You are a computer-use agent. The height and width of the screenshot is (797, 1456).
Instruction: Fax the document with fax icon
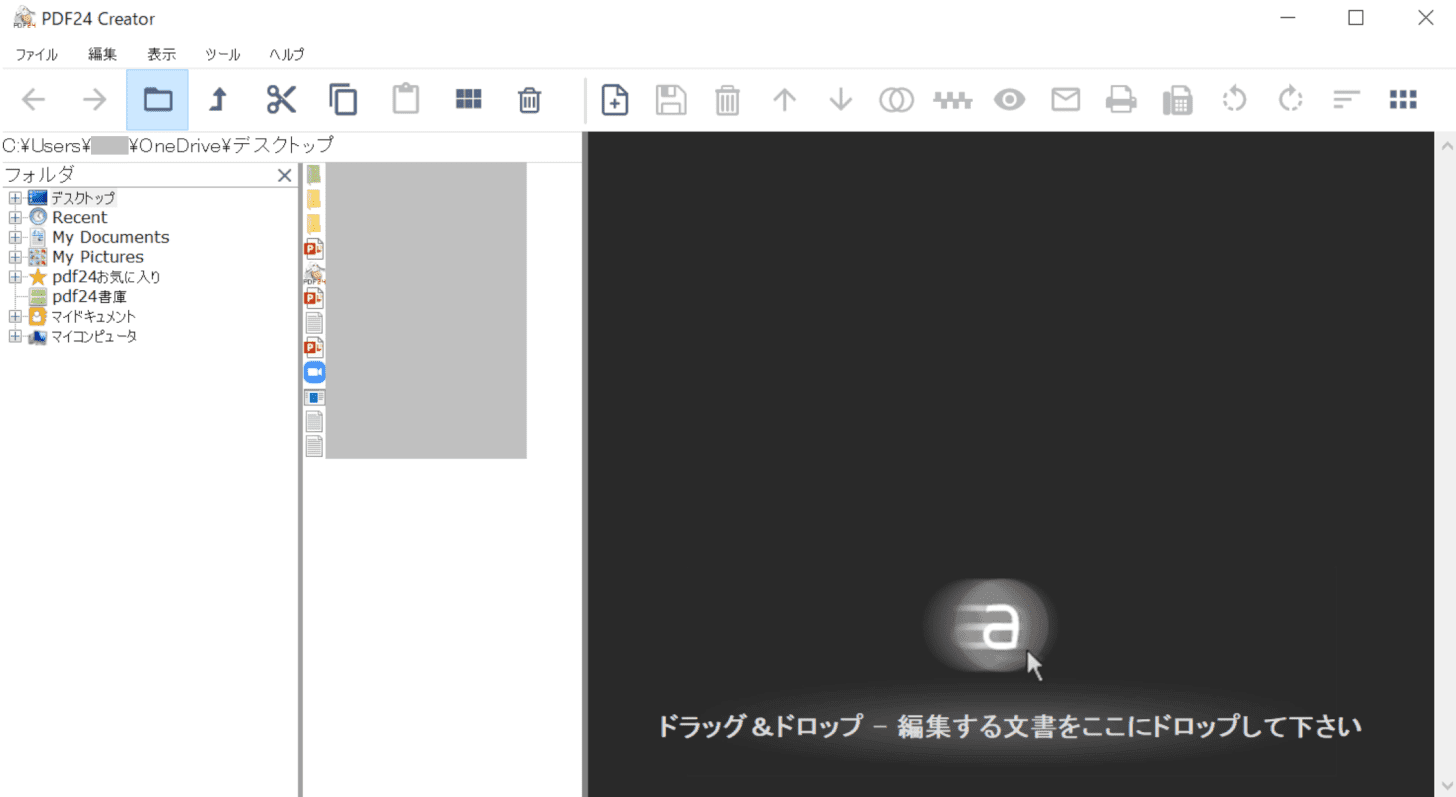click(x=1177, y=99)
